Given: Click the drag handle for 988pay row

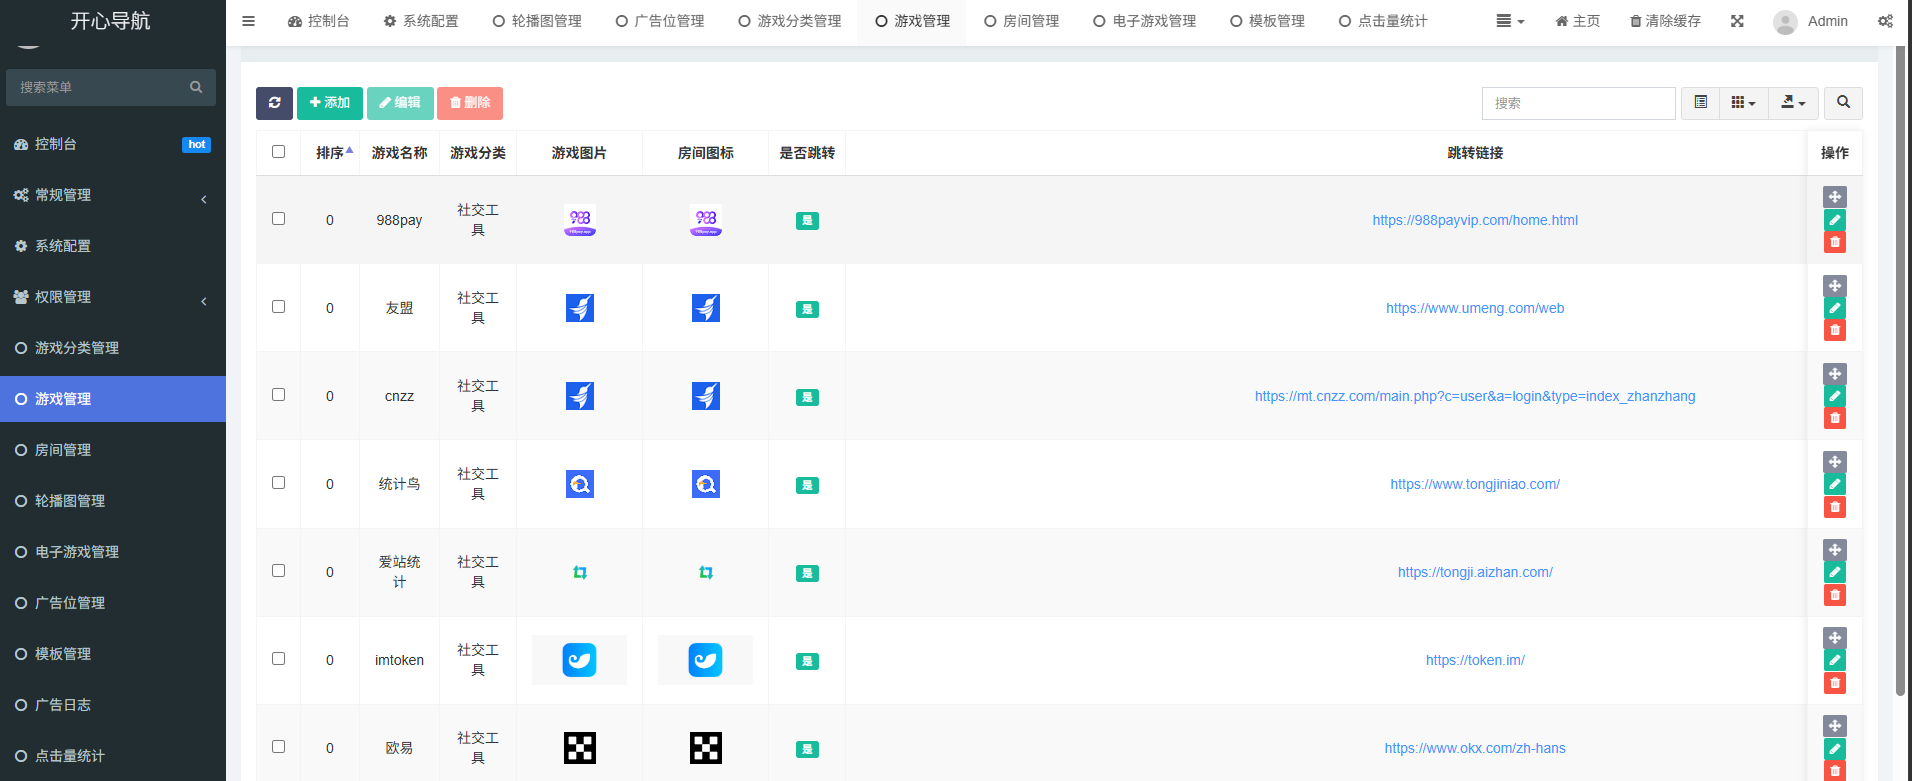Looking at the screenshot, I should click(1835, 197).
